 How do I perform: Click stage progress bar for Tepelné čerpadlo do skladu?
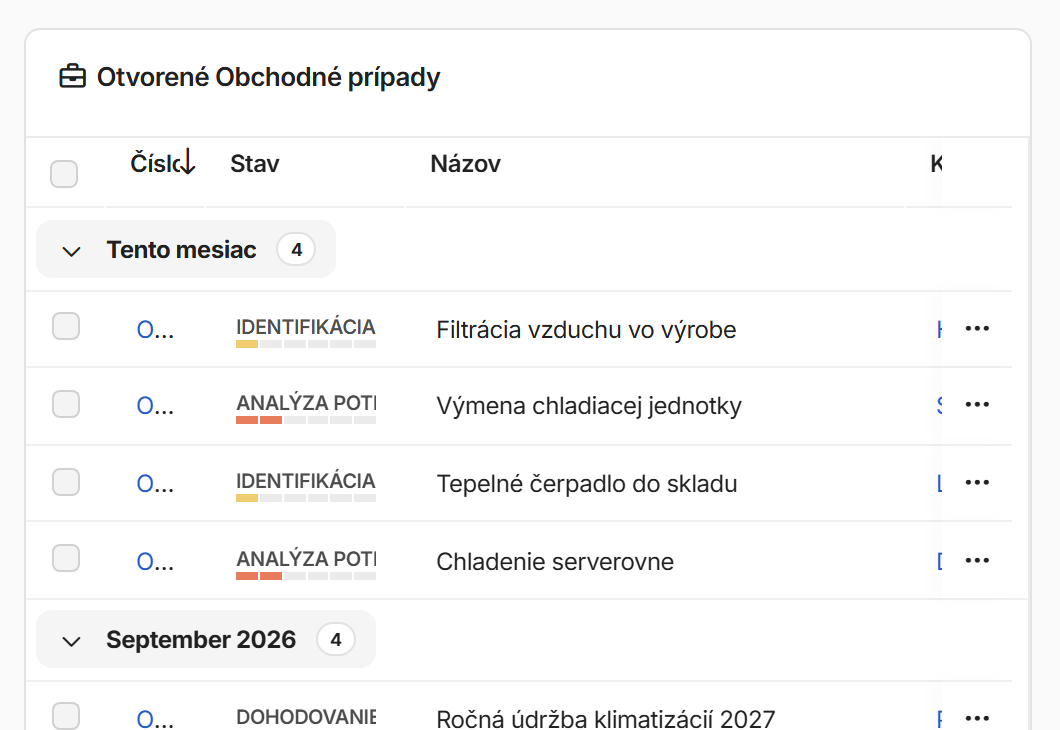pyautogui.click(x=306, y=498)
